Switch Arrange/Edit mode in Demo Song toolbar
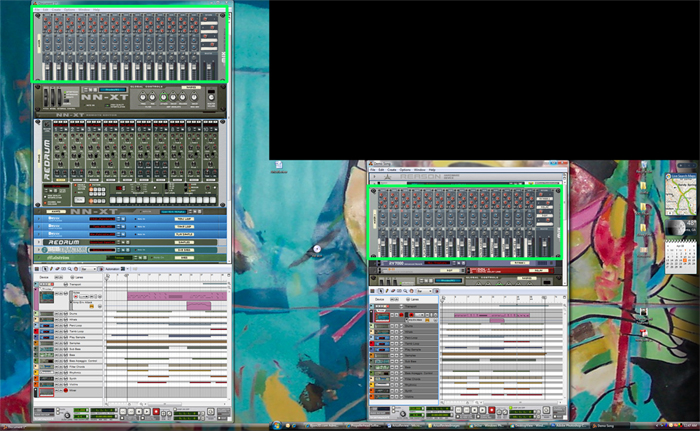This screenshot has height=431, width=700. point(372,291)
